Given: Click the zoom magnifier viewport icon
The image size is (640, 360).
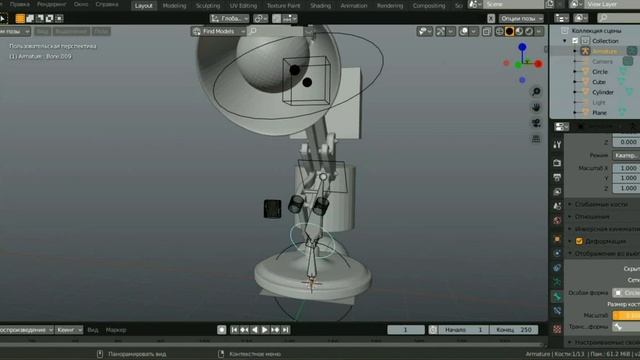Looking at the screenshot, I should click(x=536, y=91).
